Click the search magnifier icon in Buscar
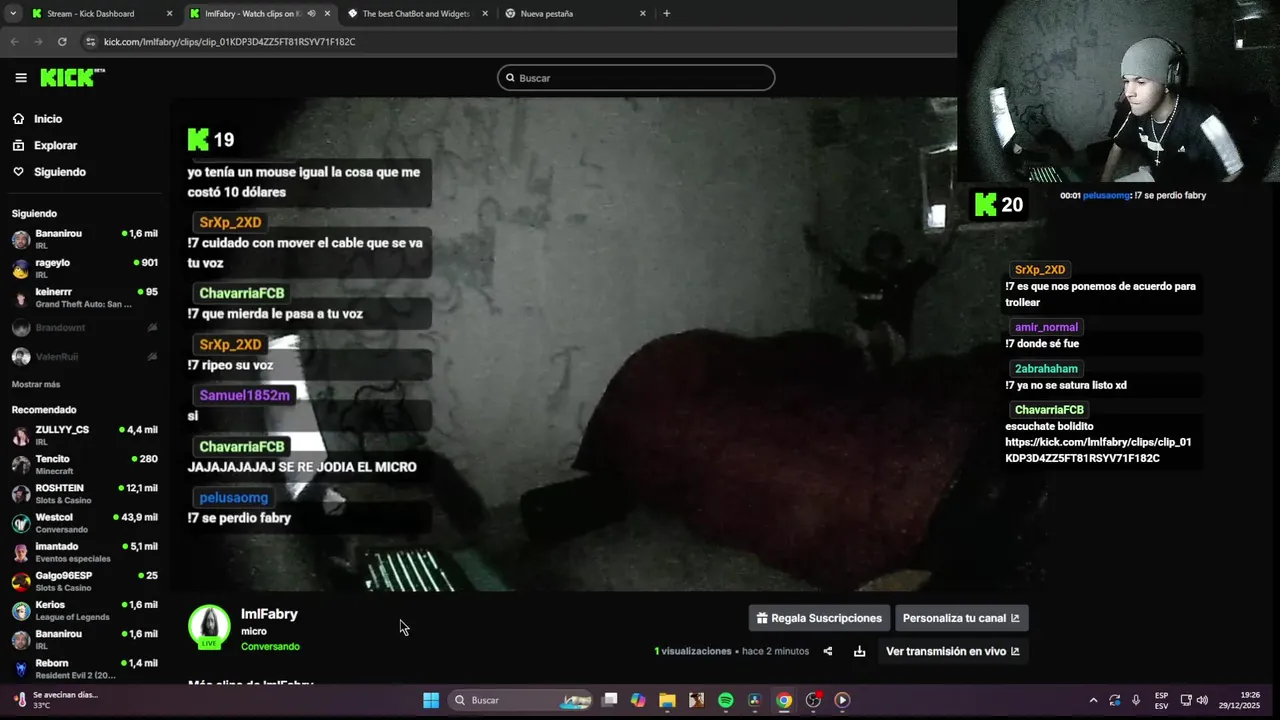Screen dimensions: 1280x720 pyautogui.click(x=510, y=78)
